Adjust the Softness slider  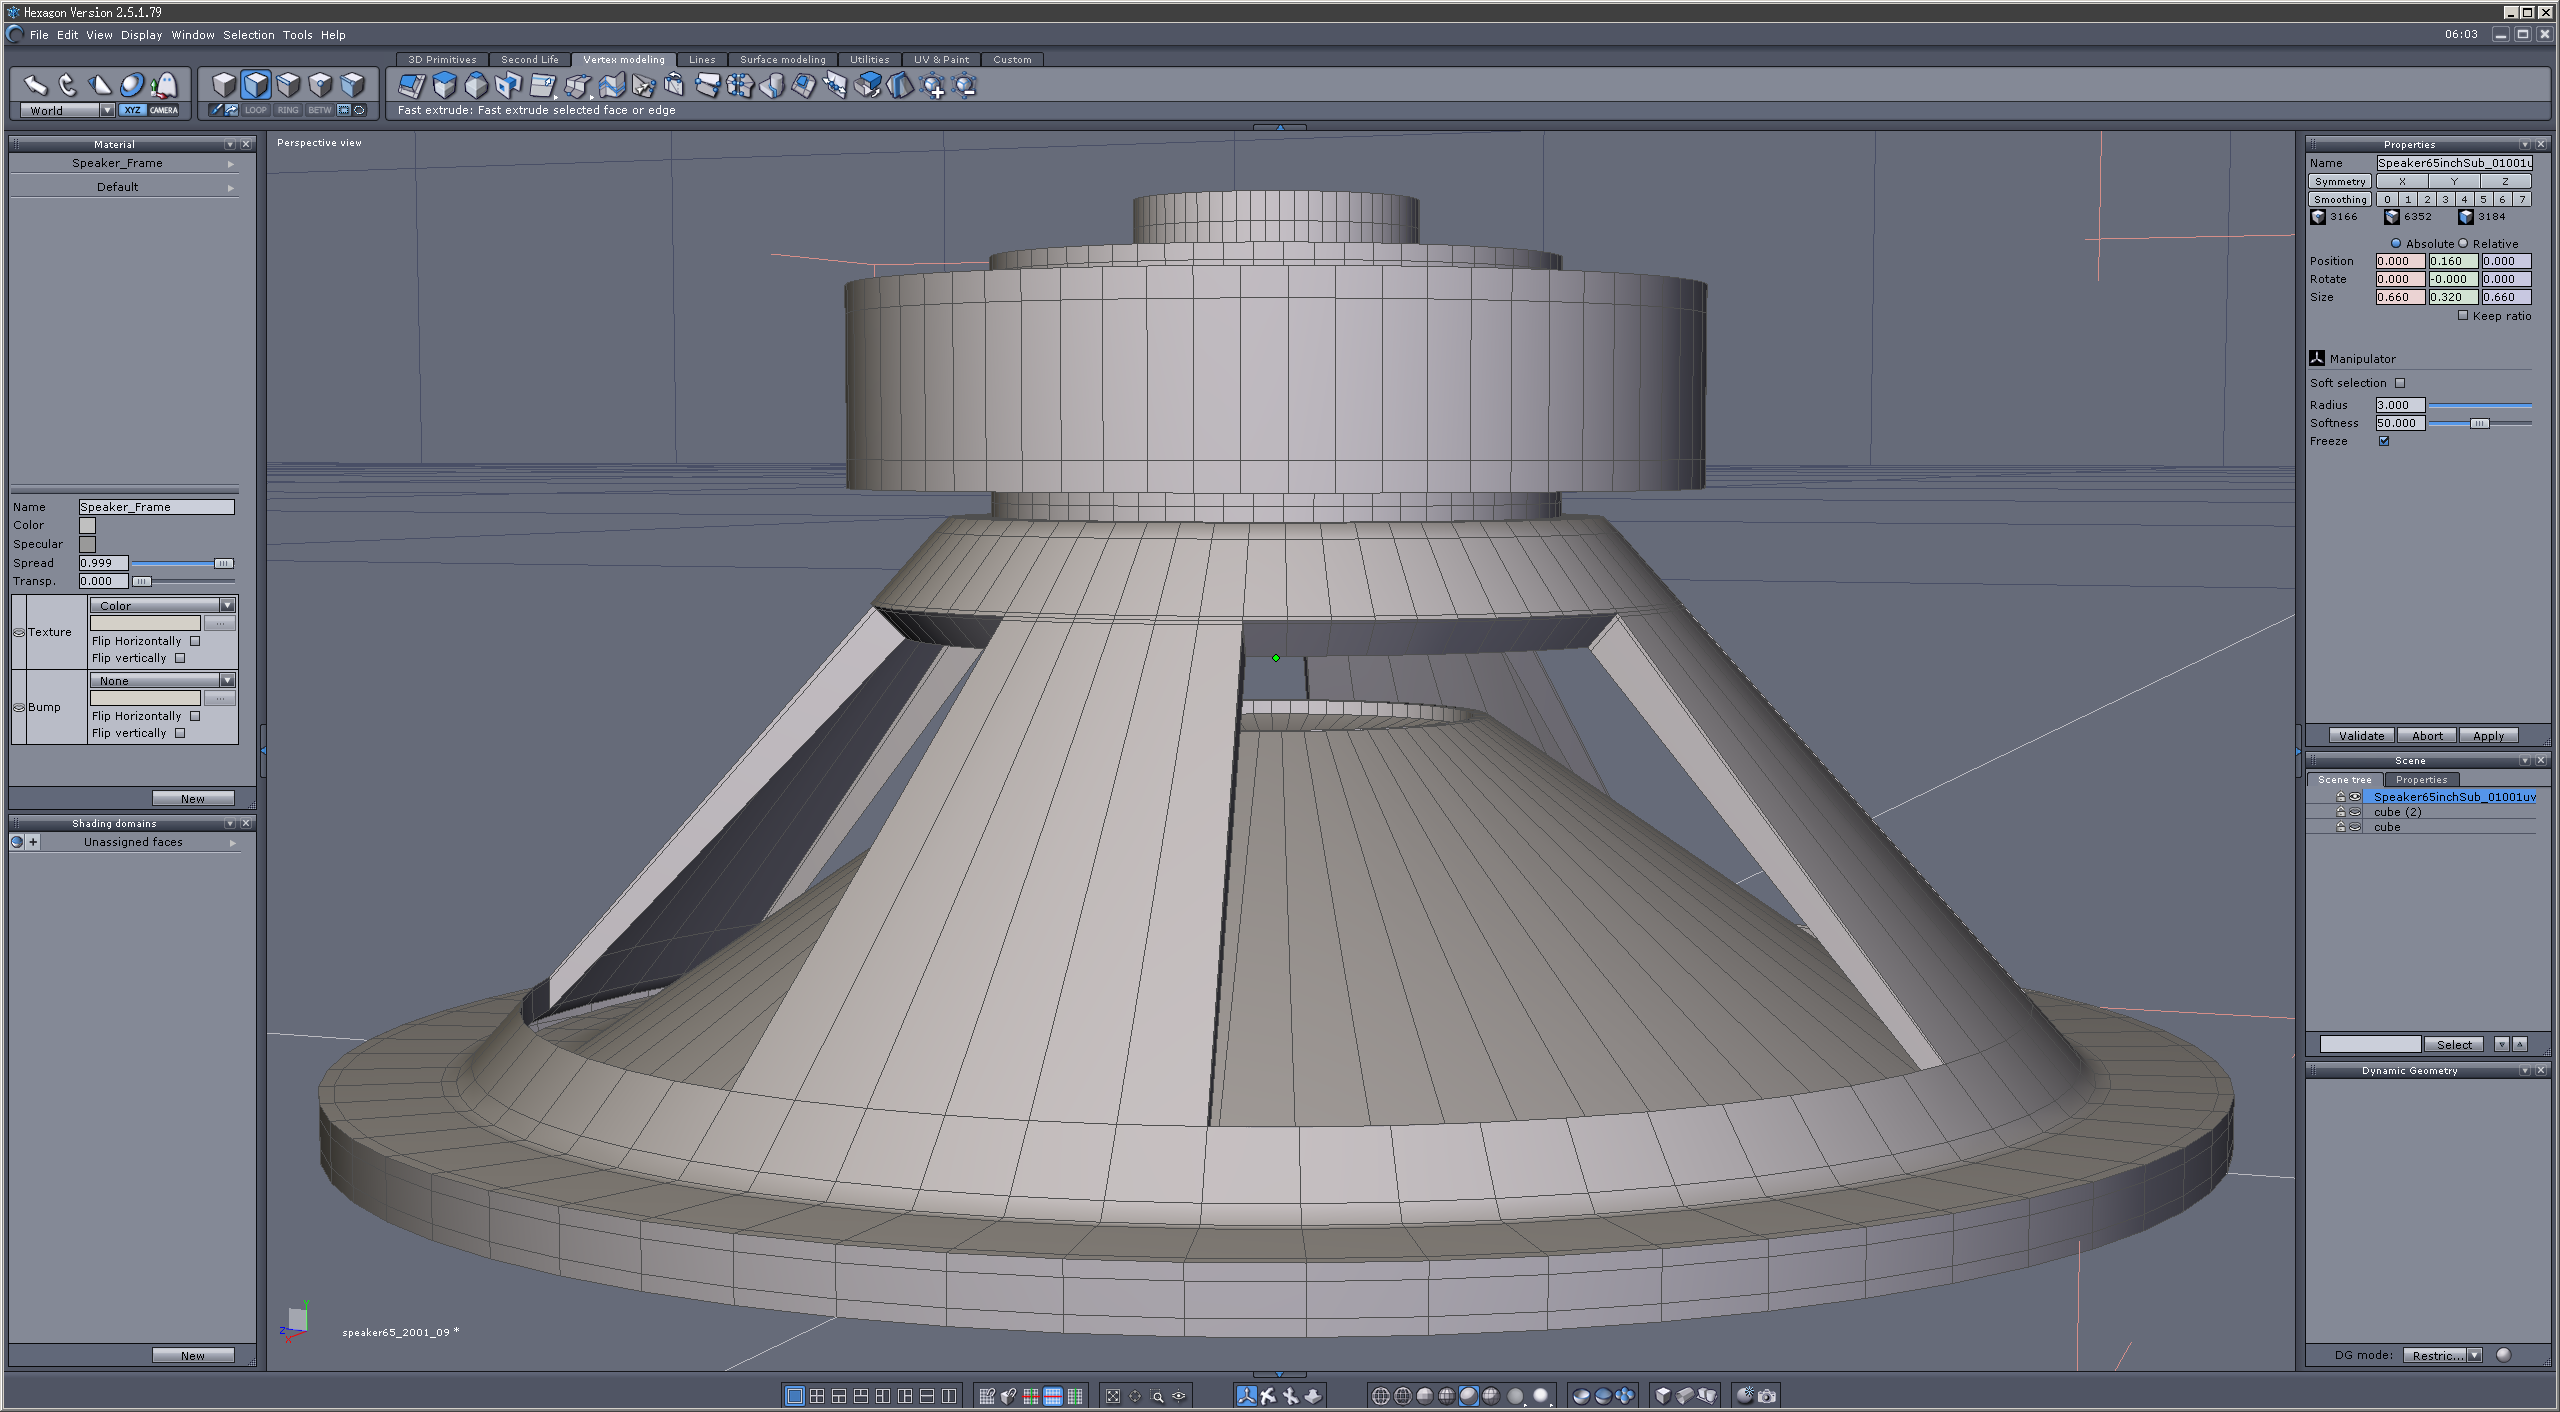(x=2479, y=424)
